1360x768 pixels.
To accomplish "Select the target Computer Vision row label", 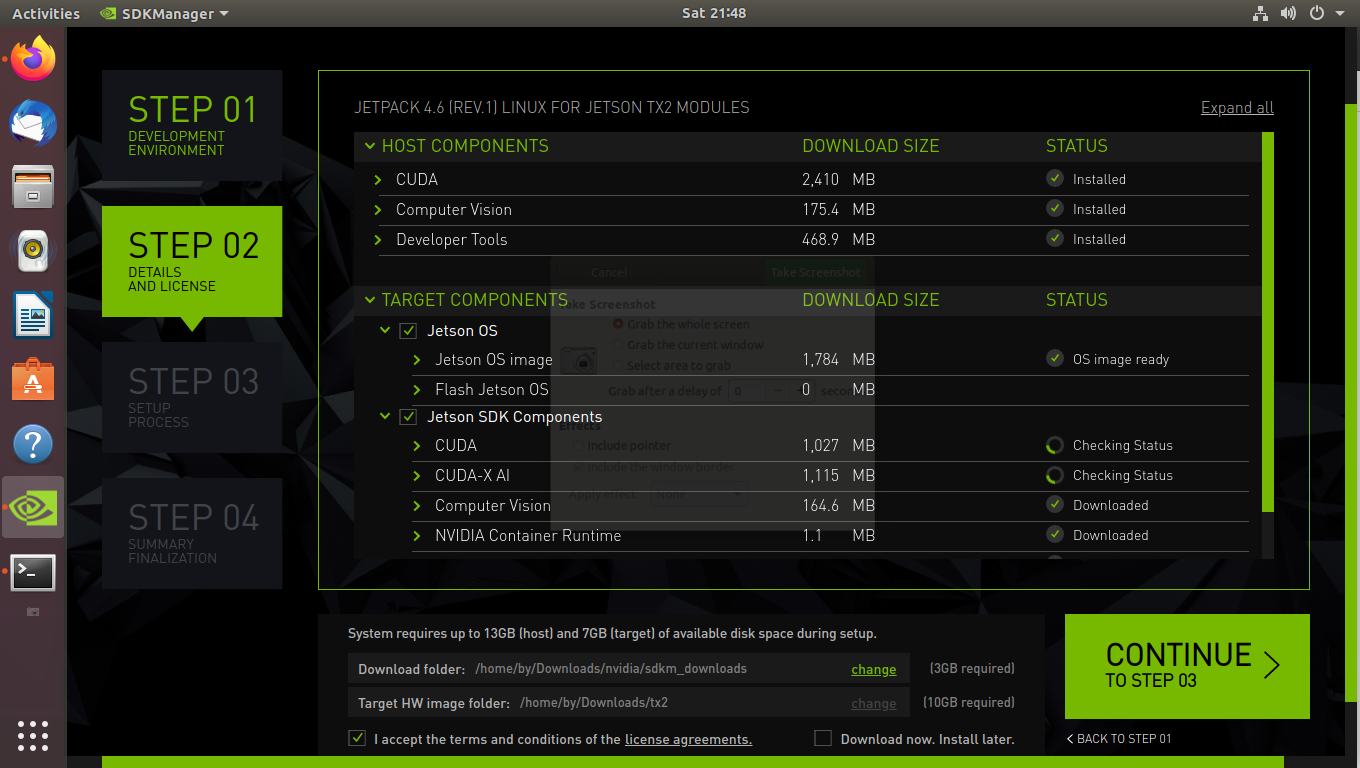I will pyautogui.click(x=493, y=506).
